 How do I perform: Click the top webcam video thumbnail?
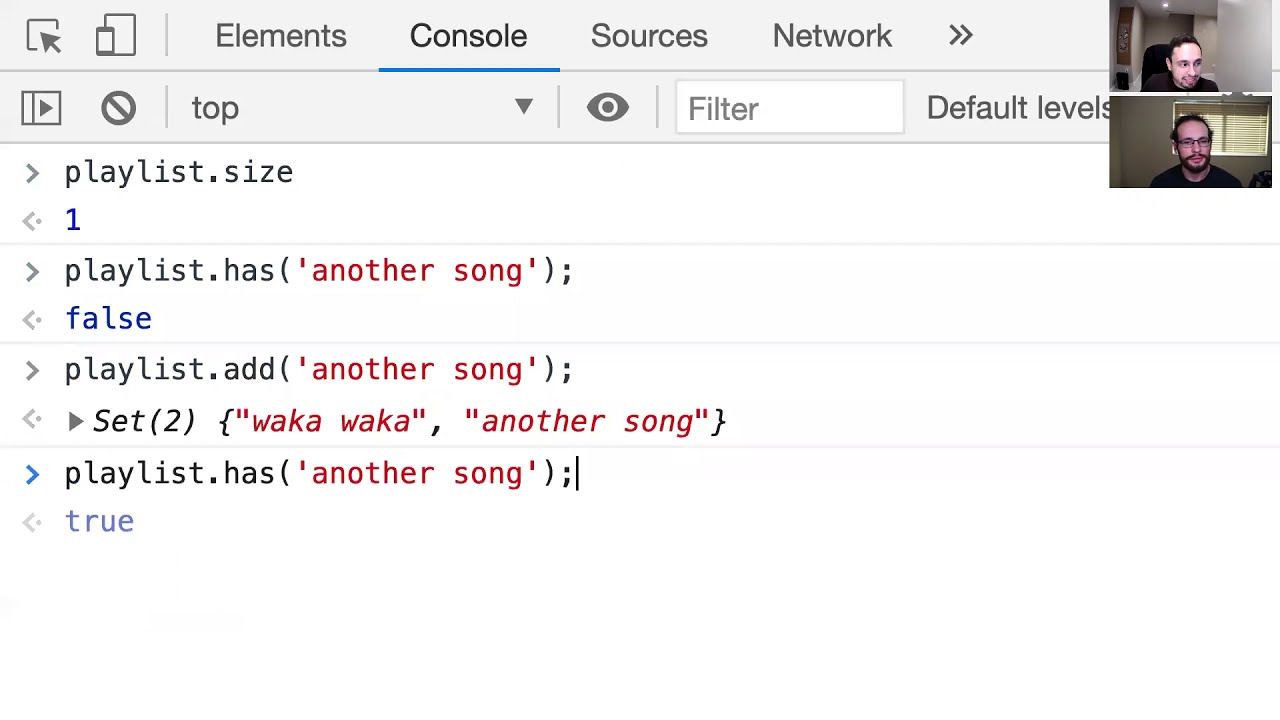click(x=1189, y=47)
